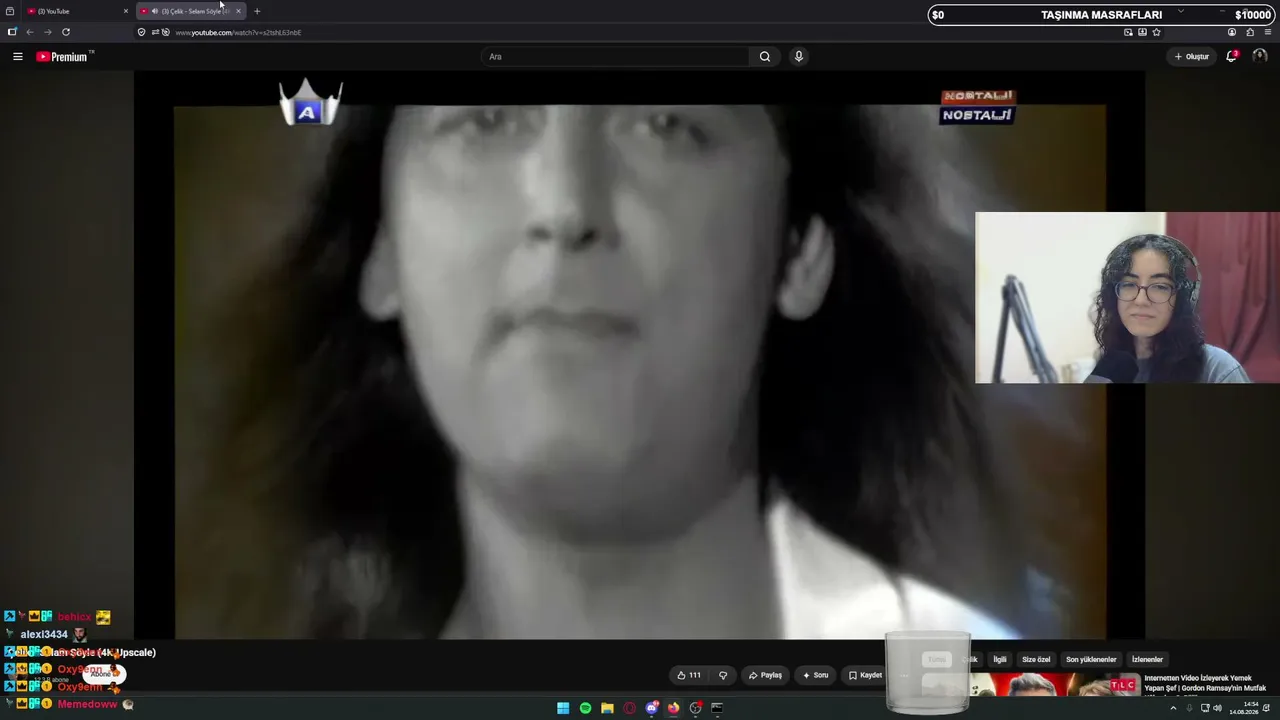Switch to Firefox on the taskbar

tap(673, 708)
